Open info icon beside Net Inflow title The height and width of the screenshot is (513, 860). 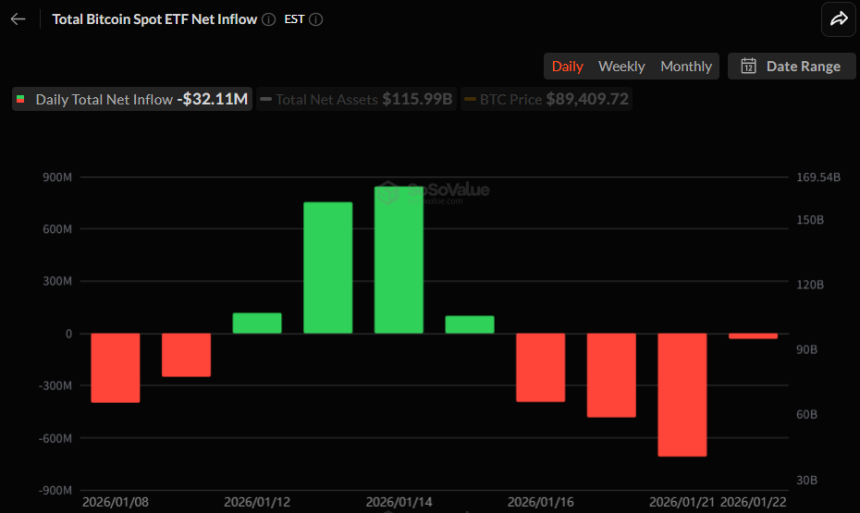[x=268, y=19]
